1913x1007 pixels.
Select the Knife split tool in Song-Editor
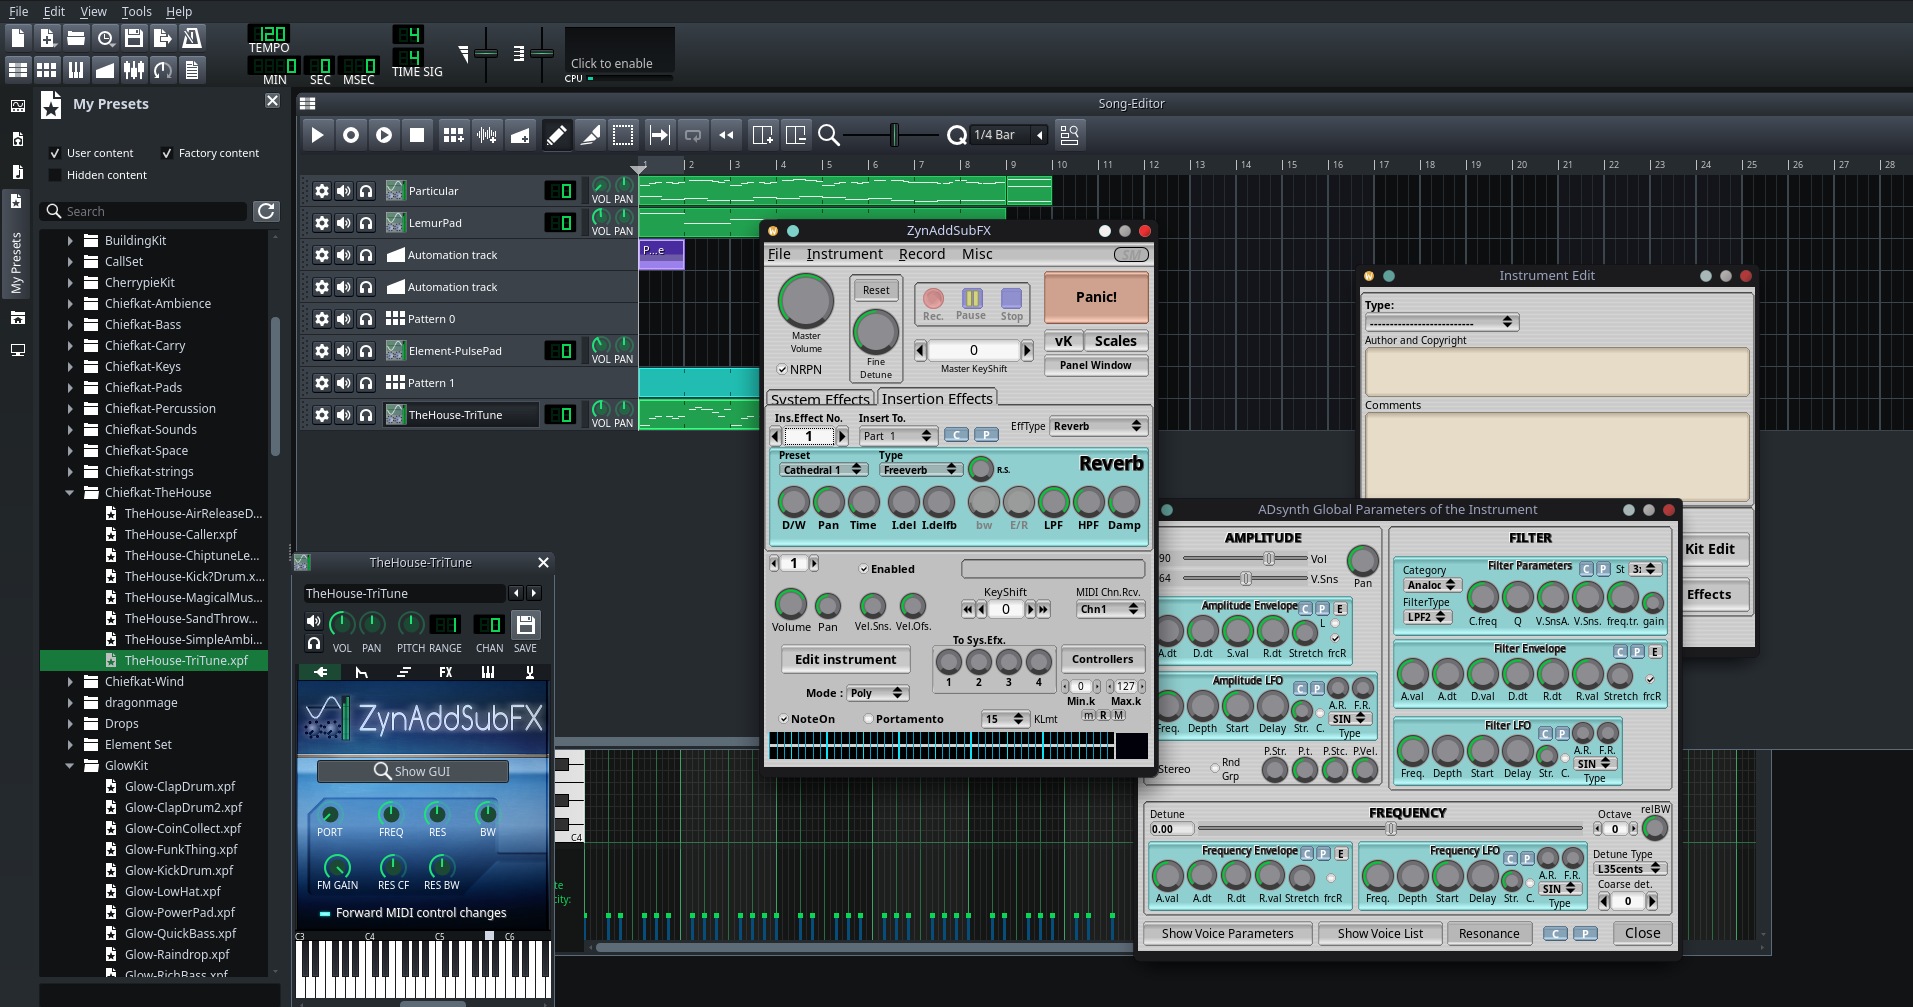coord(590,135)
